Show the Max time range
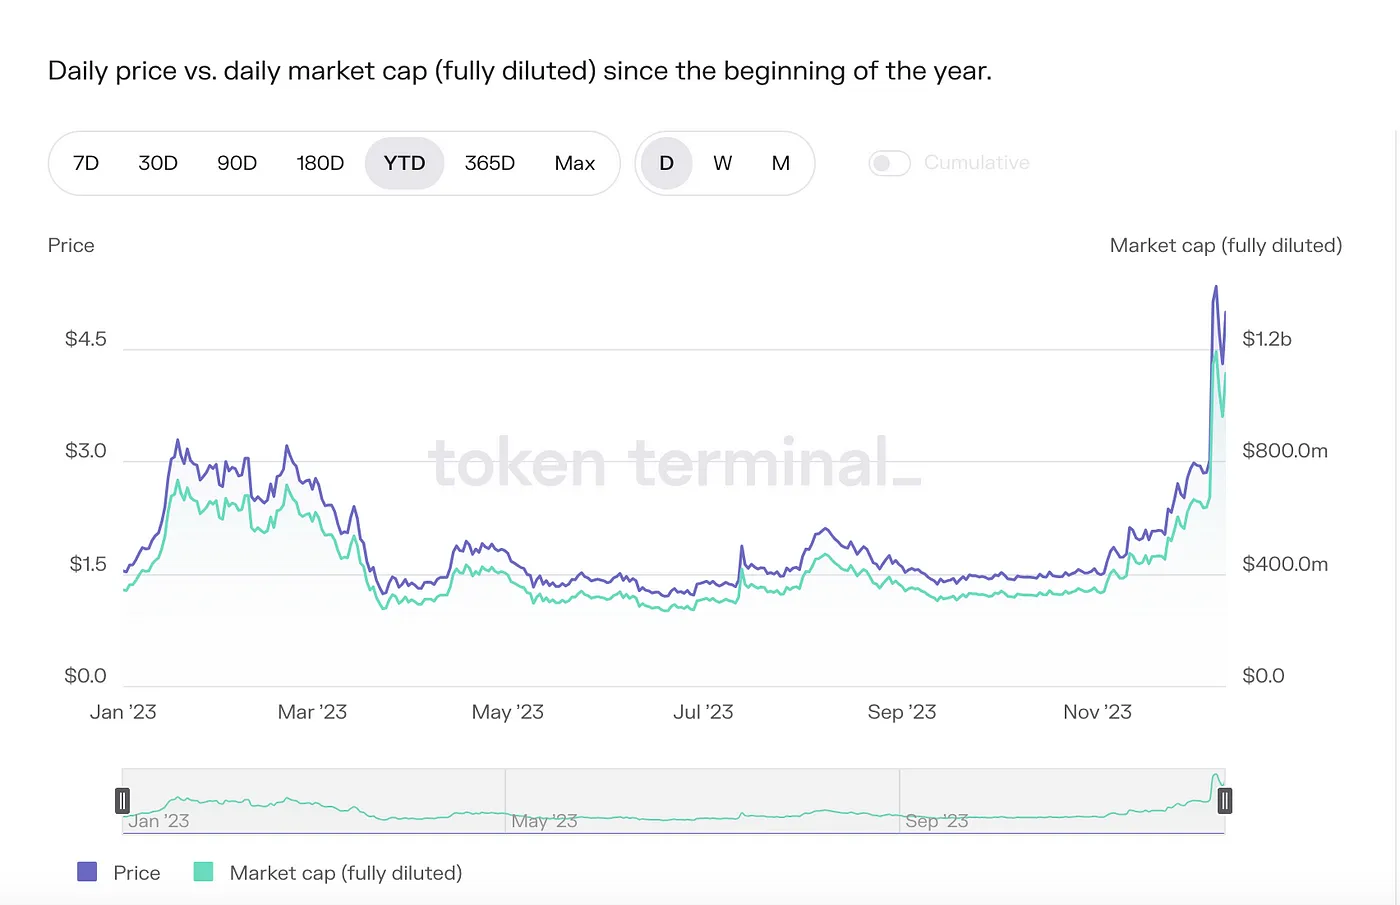 tap(575, 163)
